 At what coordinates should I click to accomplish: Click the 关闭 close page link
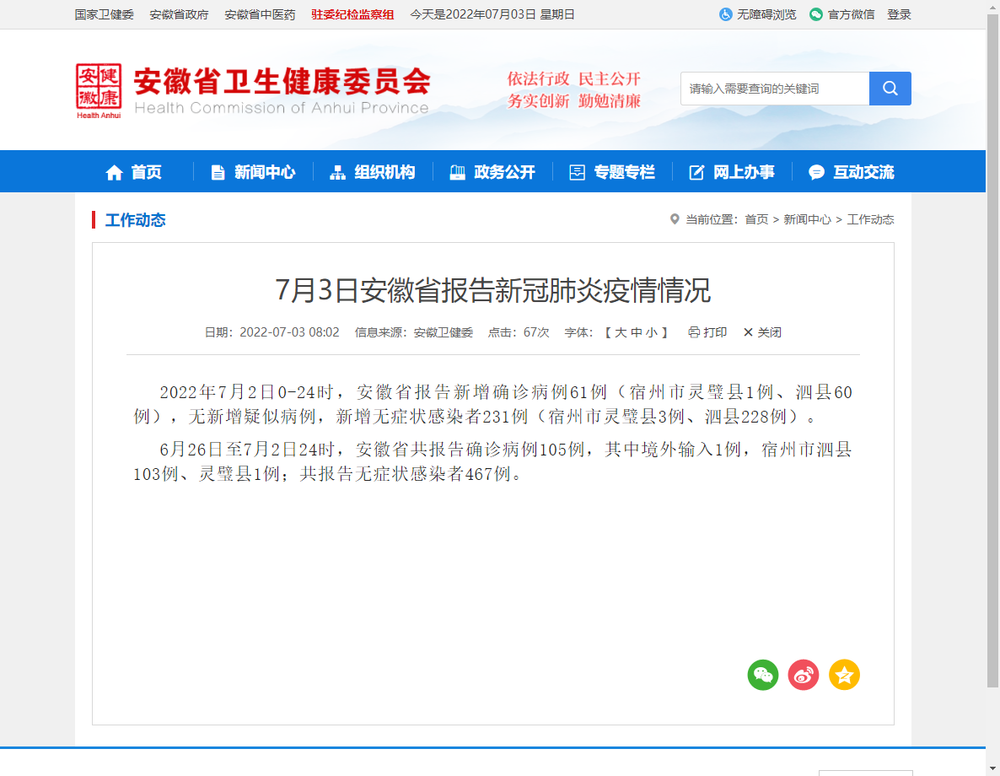point(762,332)
